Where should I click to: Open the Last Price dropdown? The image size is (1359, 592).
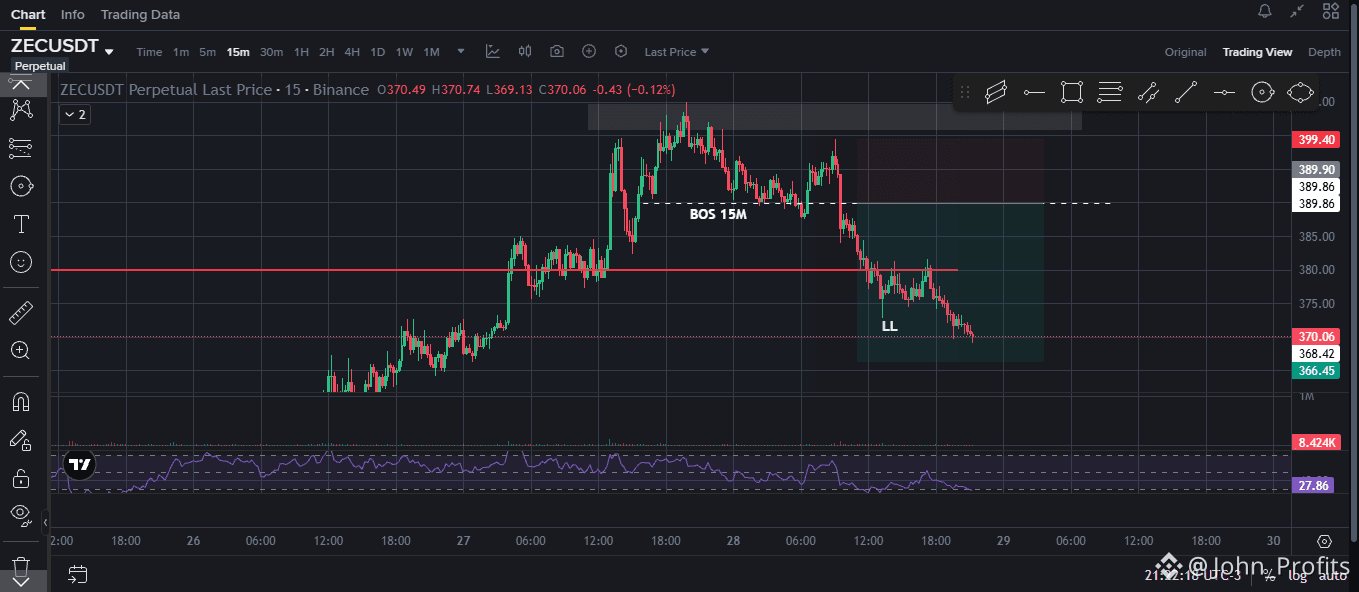[677, 51]
